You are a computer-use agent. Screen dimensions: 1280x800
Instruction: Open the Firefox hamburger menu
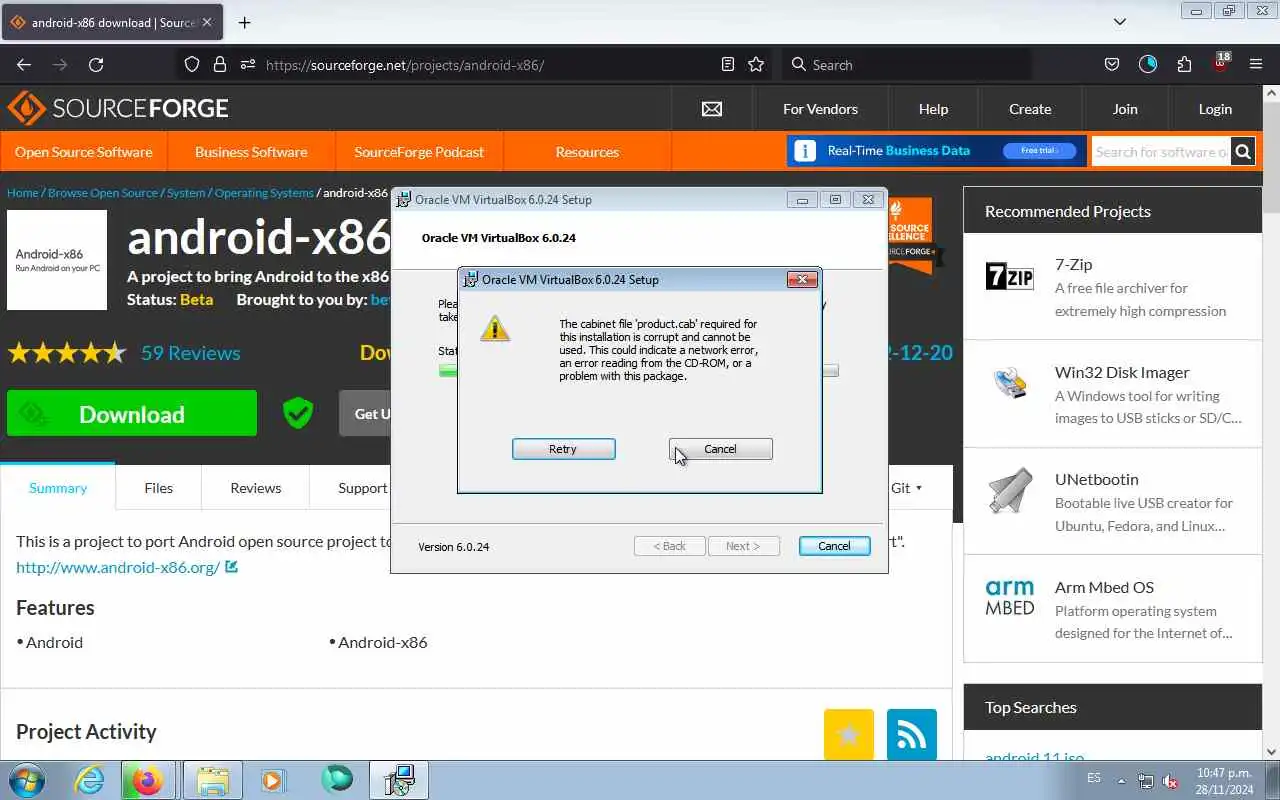click(x=1256, y=64)
